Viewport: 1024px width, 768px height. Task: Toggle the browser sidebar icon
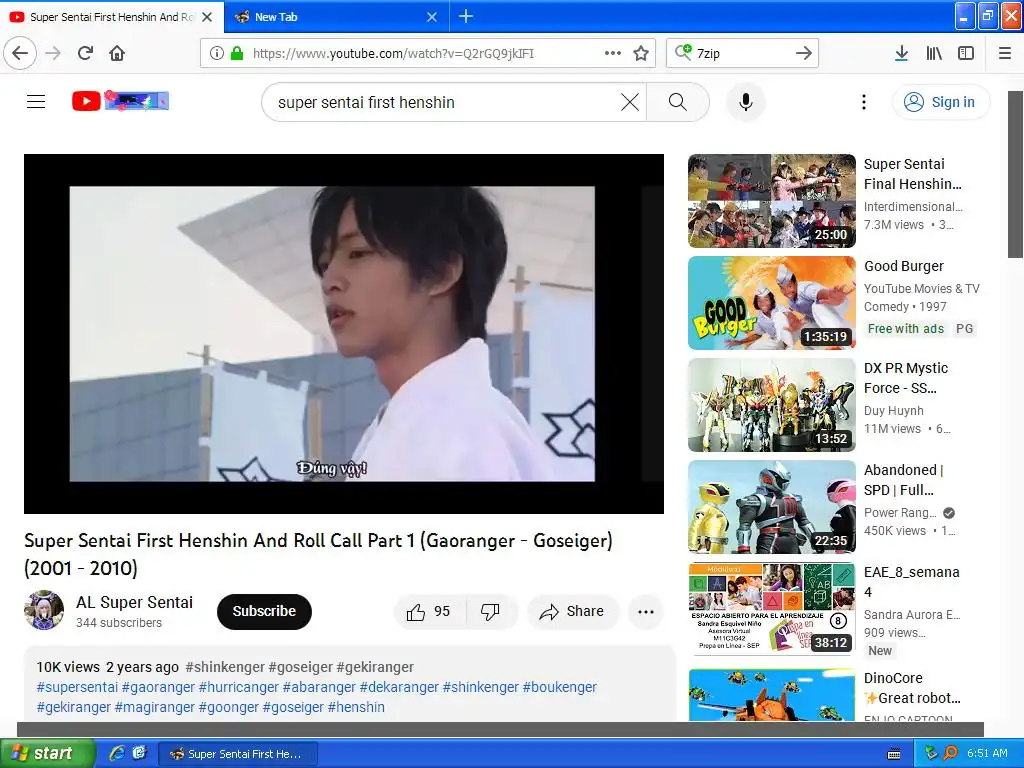tap(966, 53)
